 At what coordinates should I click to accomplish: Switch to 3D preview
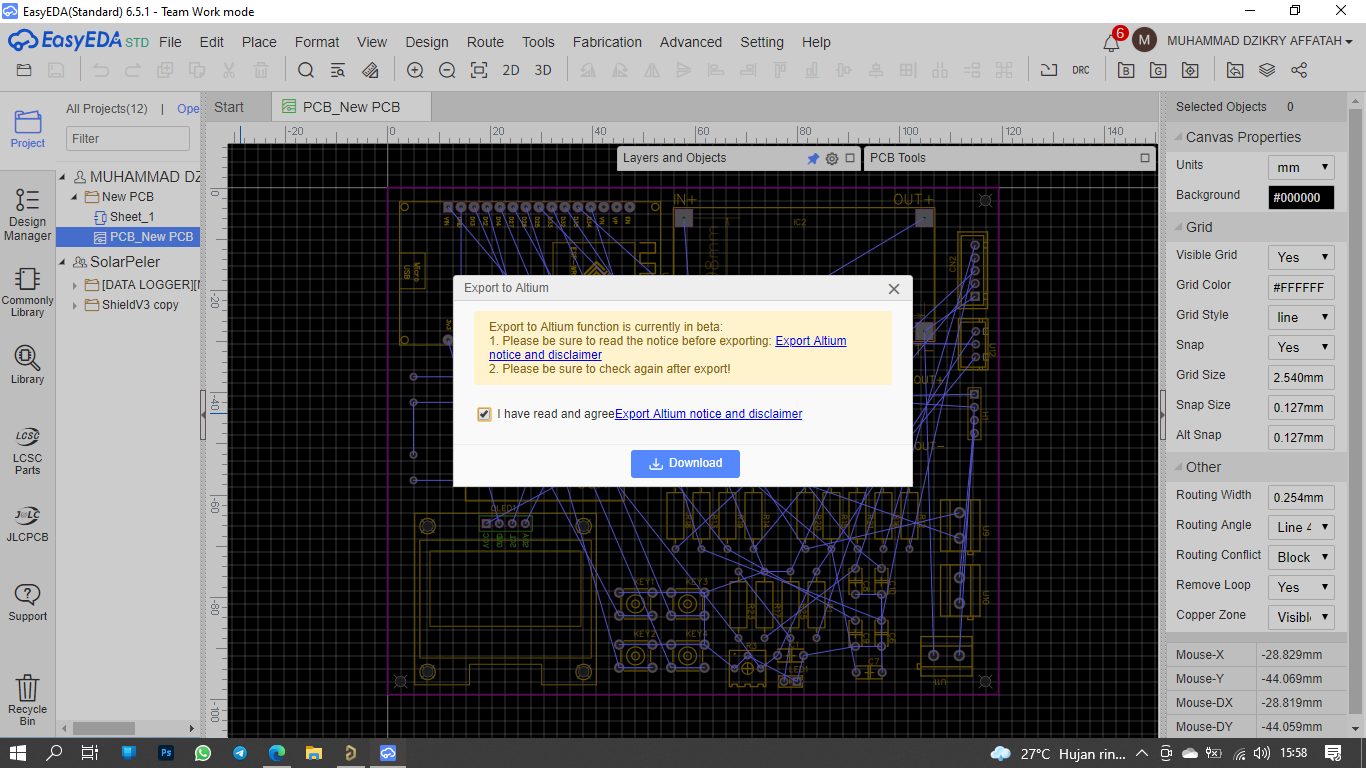tap(543, 70)
